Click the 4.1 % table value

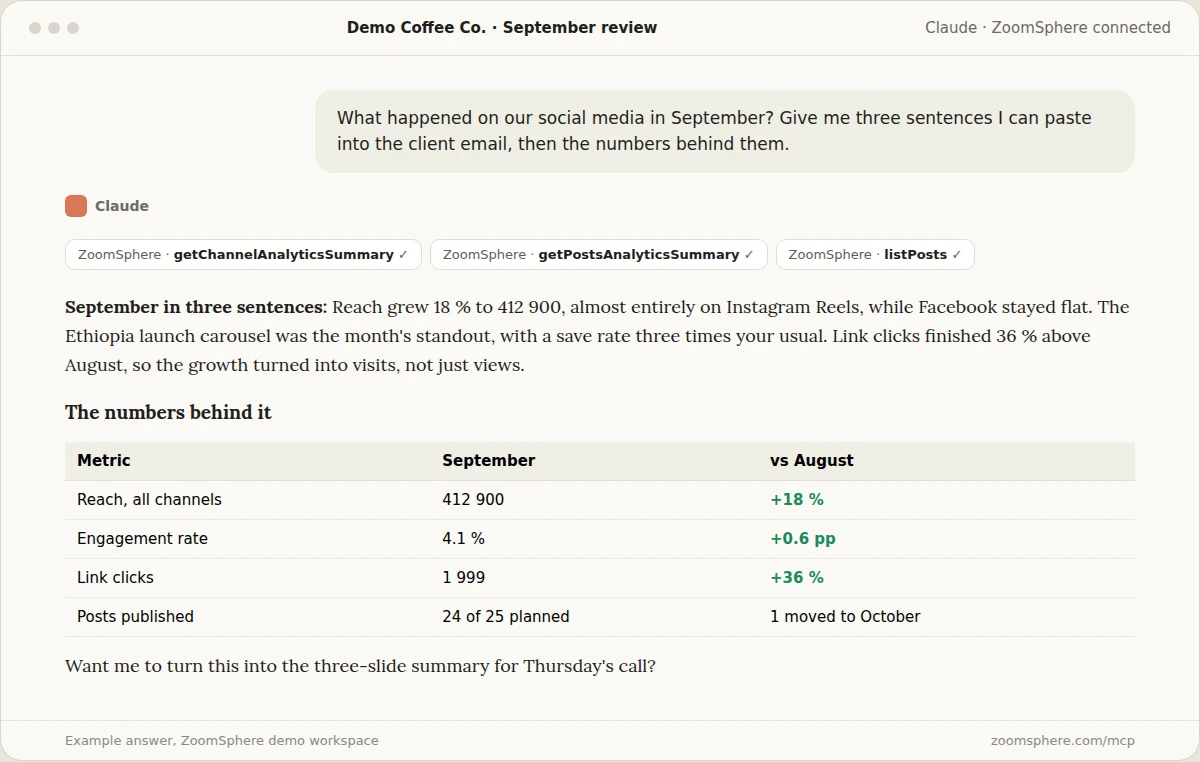coord(463,539)
